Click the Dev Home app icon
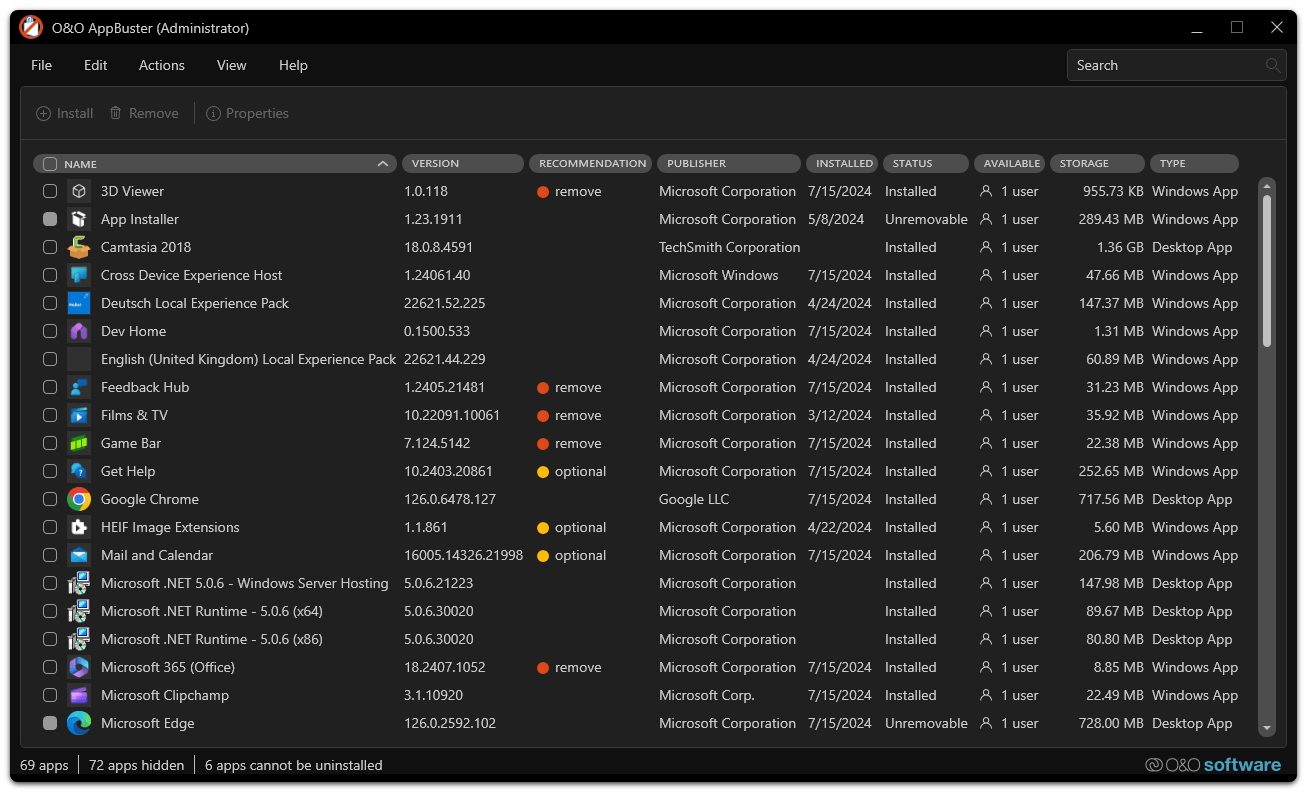Screen dimensions: 1307x792 pos(79,331)
